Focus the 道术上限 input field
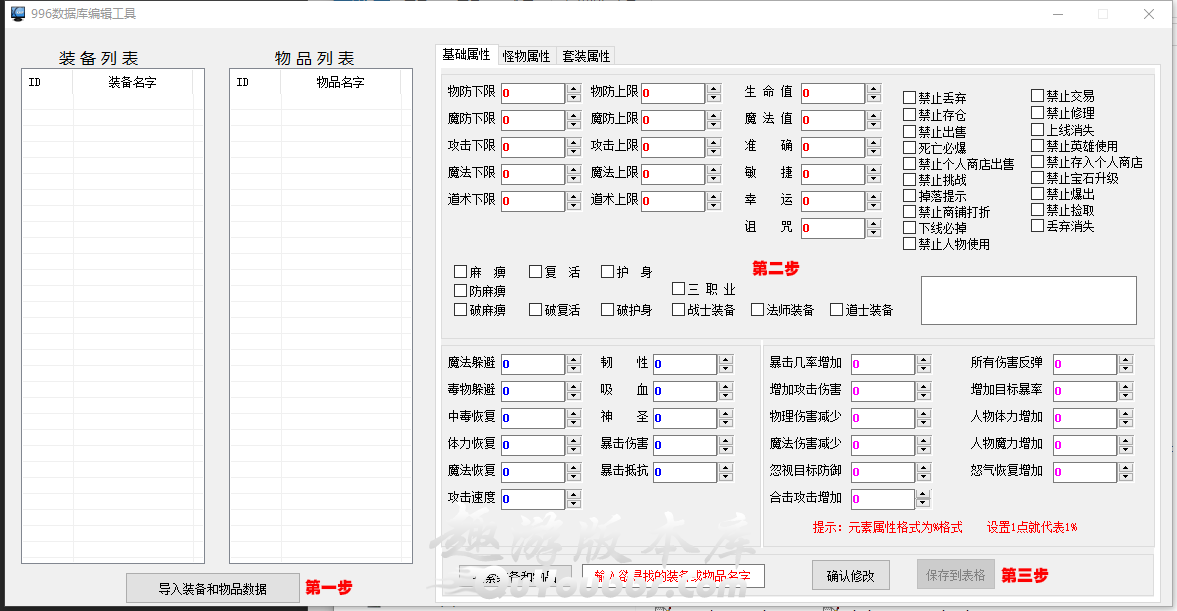Screen dimensions: 1177x611 point(673,201)
